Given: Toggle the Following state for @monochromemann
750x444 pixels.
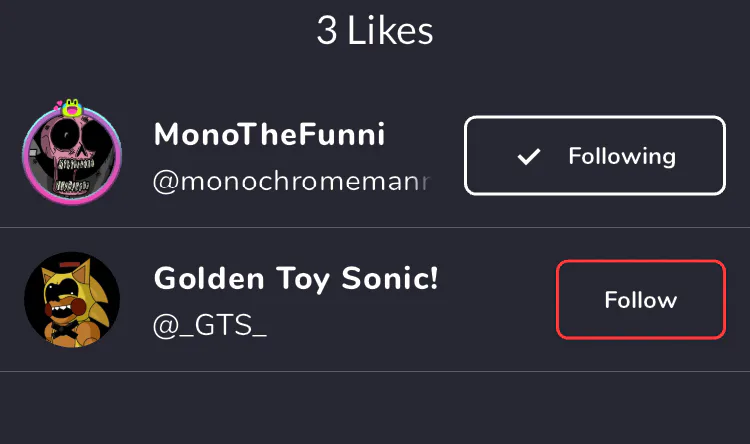Looking at the screenshot, I should (594, 156).
